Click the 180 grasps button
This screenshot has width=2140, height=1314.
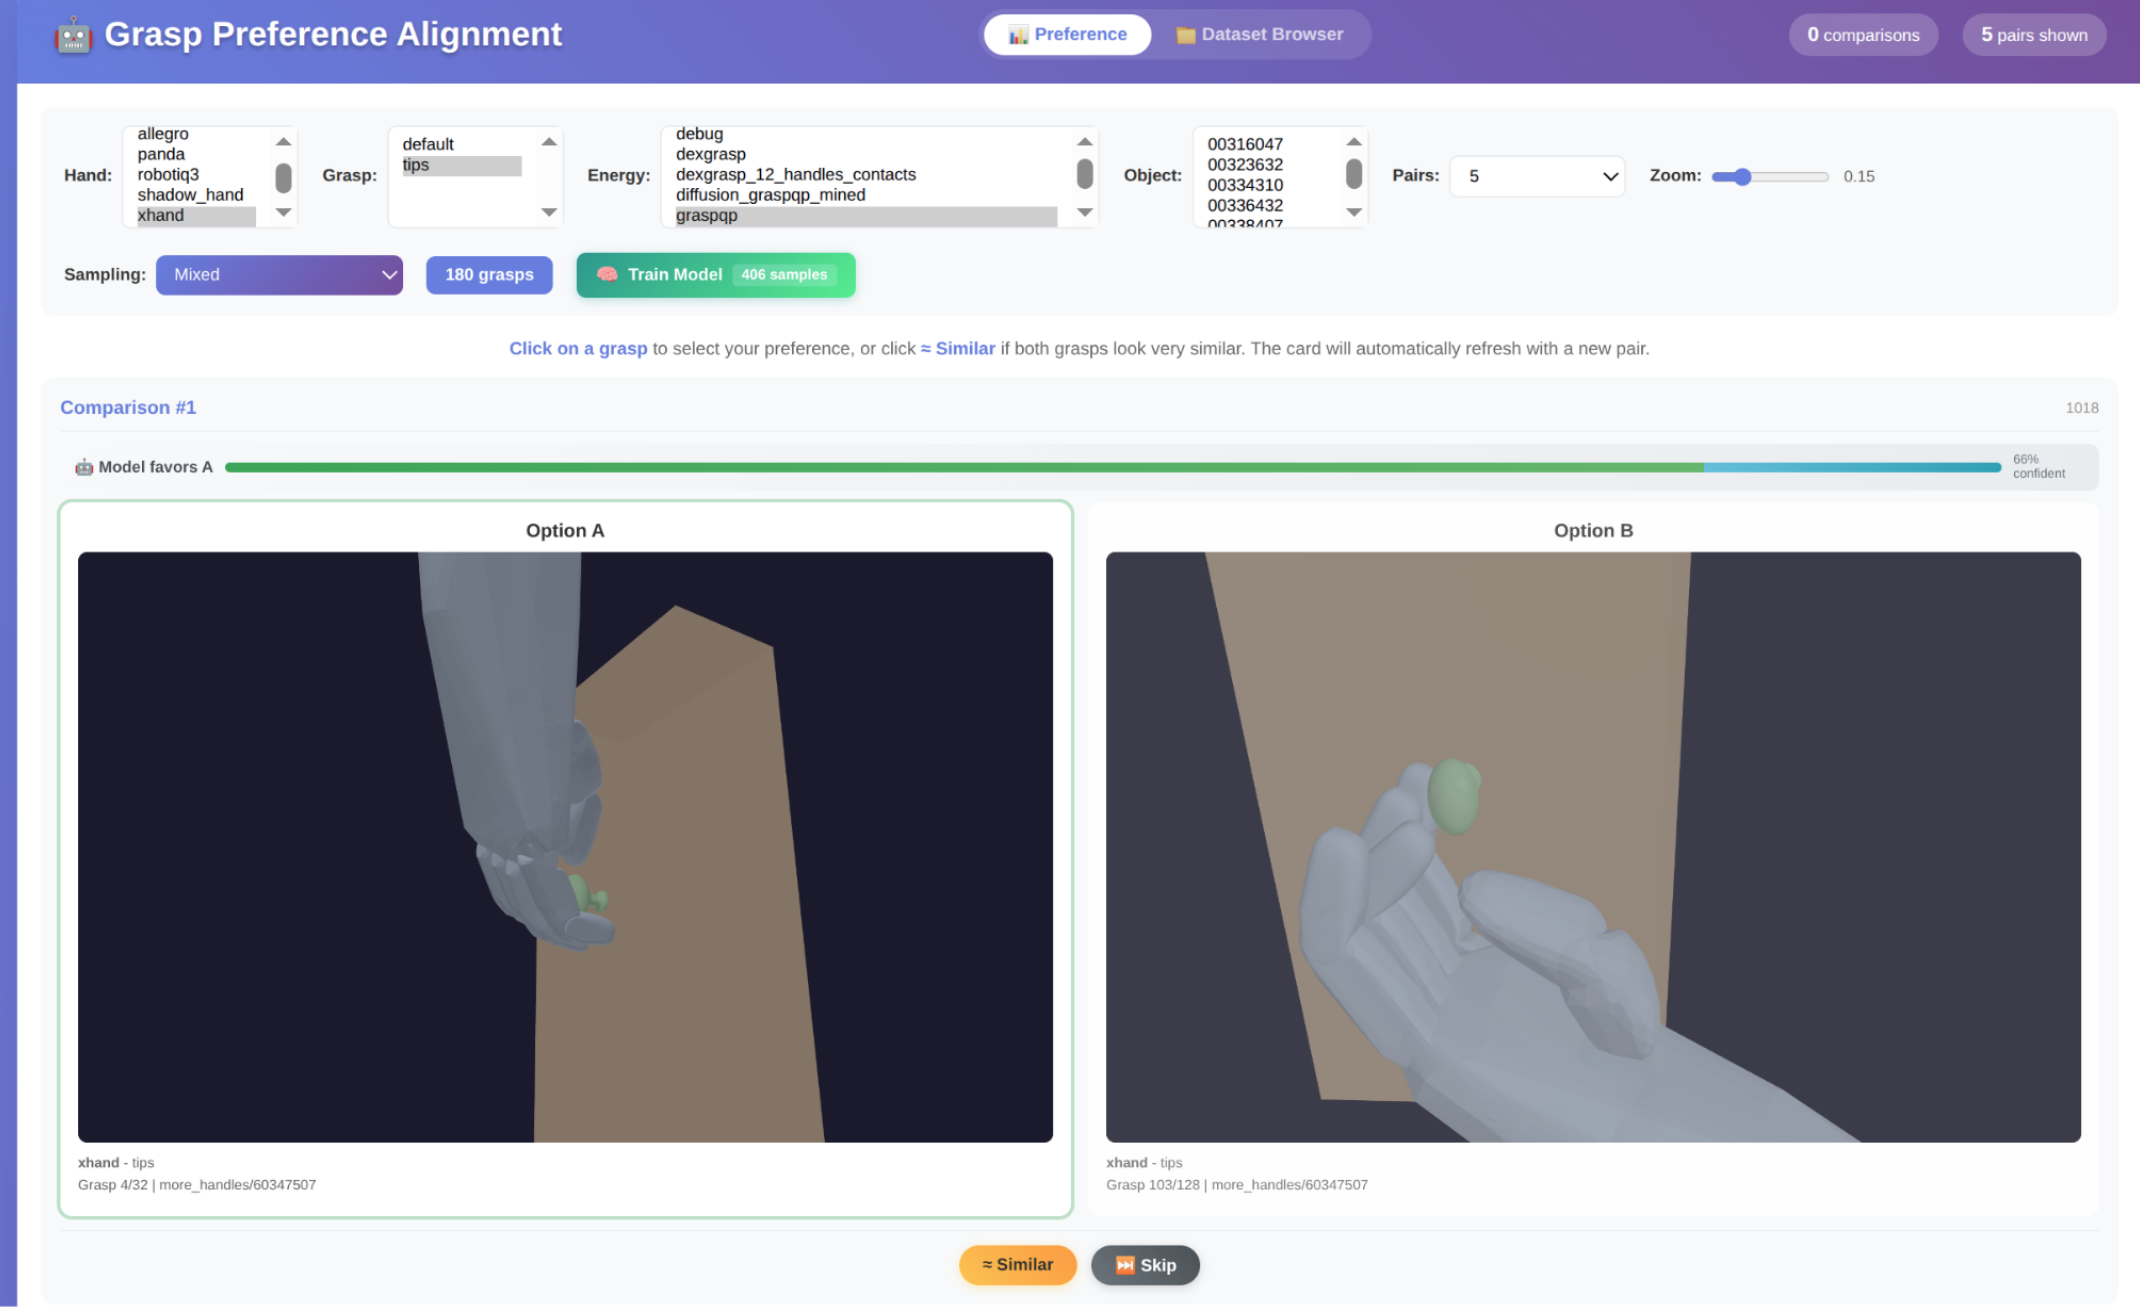(489, 275)
